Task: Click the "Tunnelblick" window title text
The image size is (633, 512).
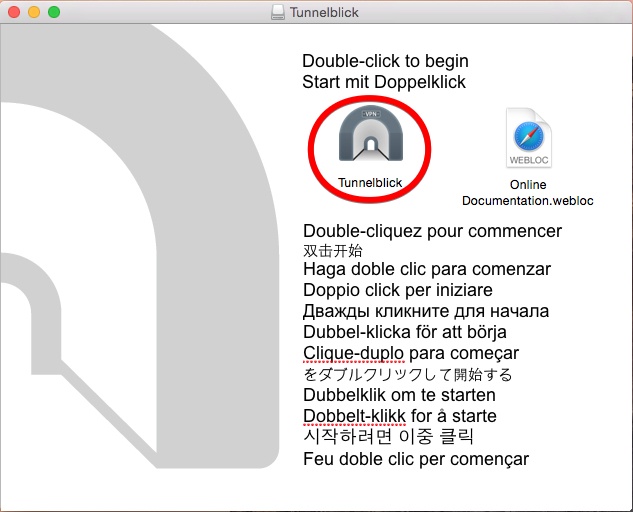Action: tap(324, 13)
